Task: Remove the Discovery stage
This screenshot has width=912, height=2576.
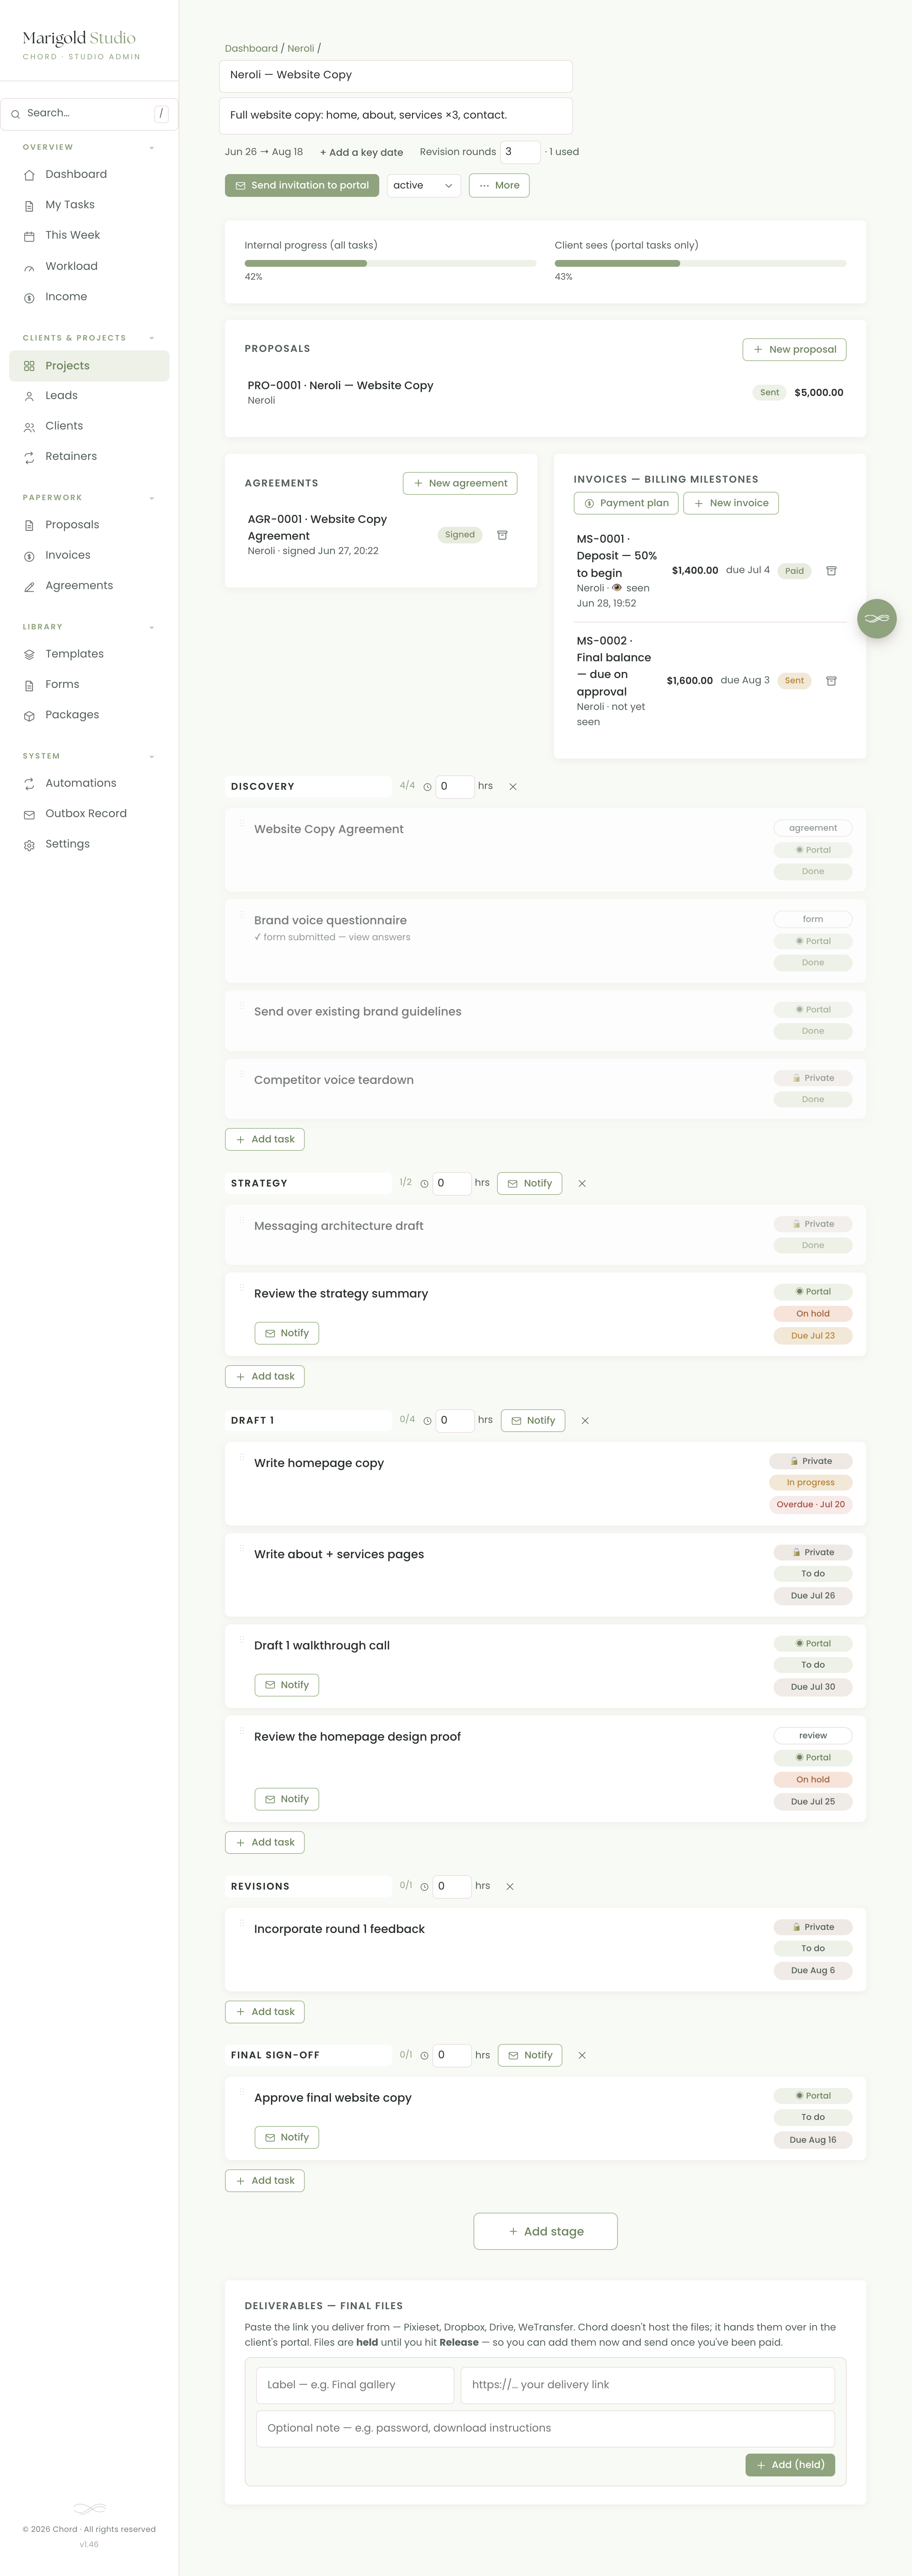Action: point(513,787)
